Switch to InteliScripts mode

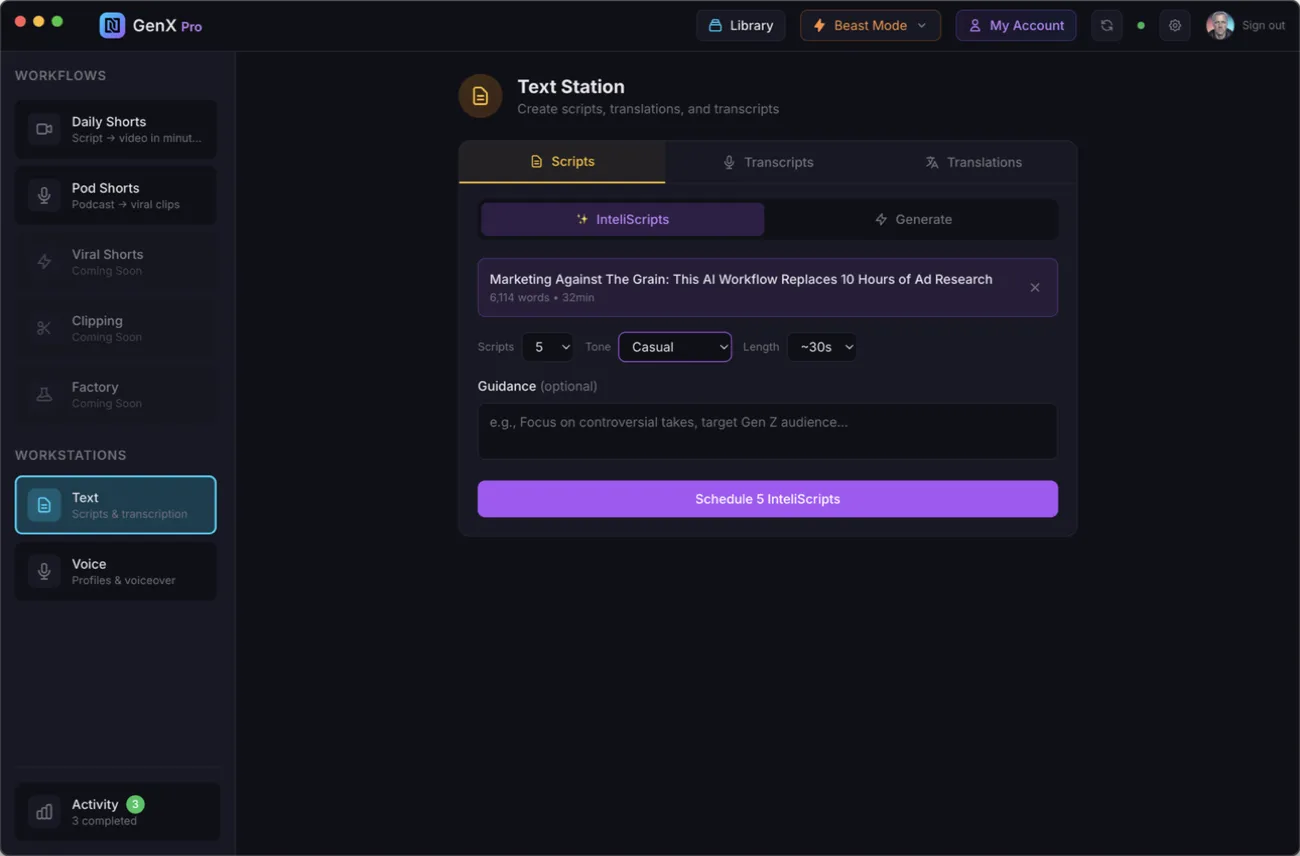(622, 219)
